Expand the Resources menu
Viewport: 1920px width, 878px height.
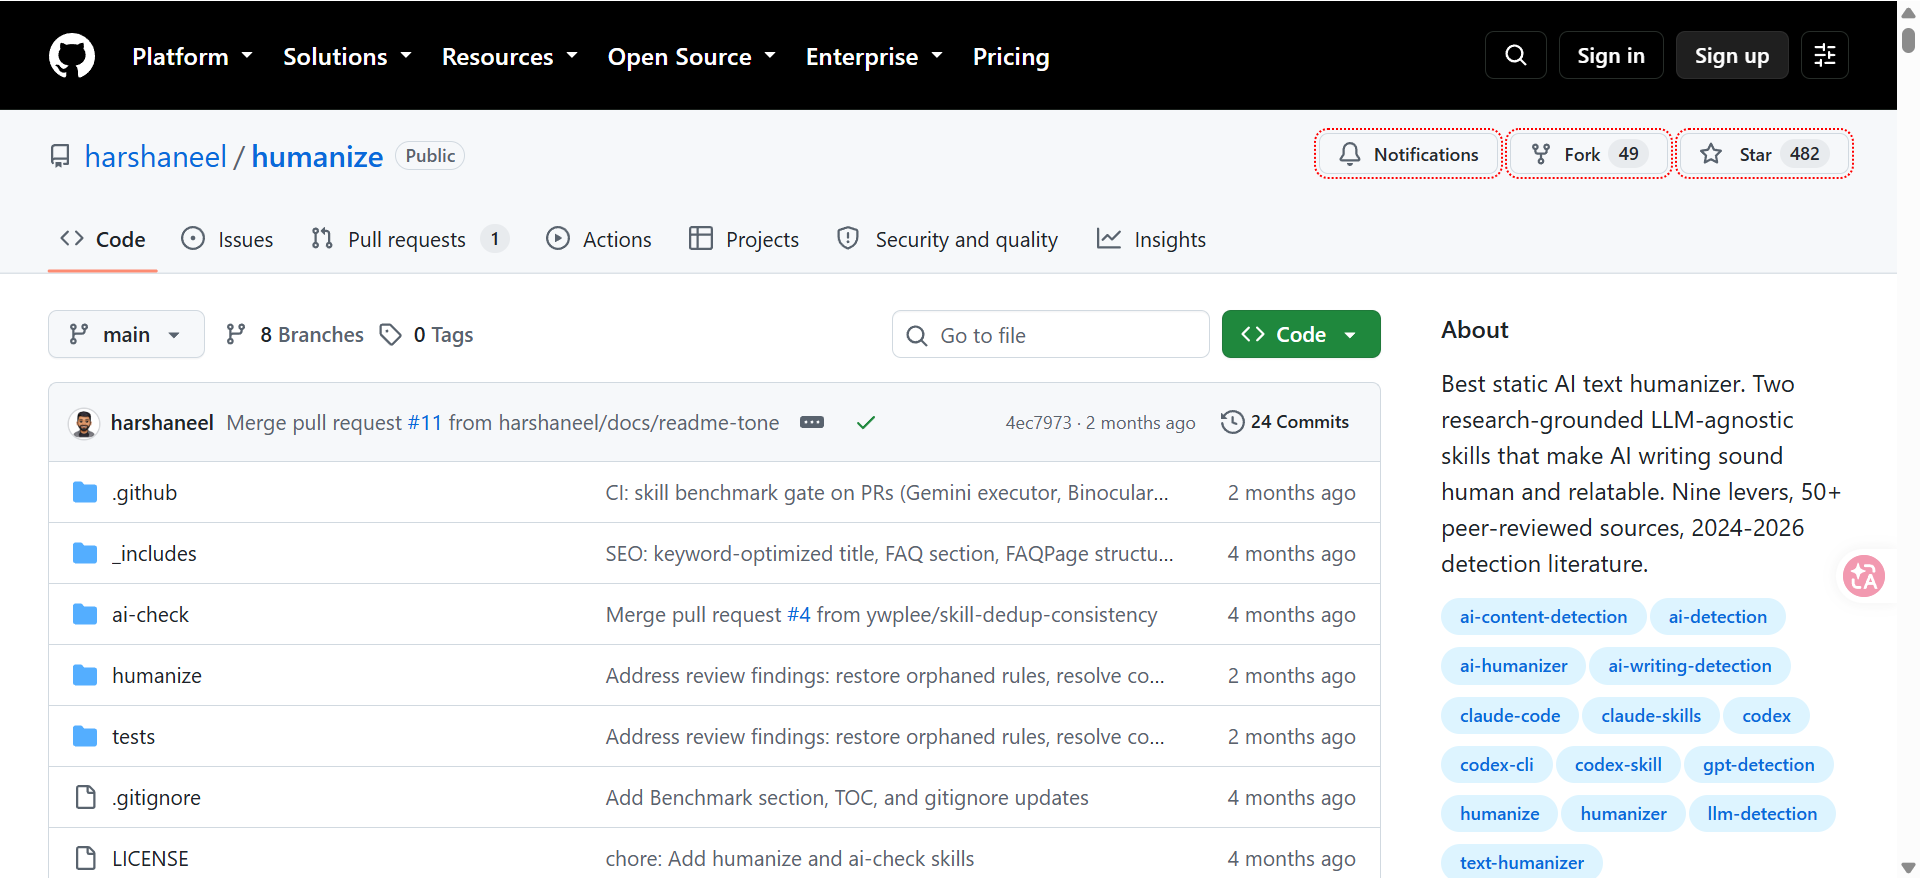[x=510, y=56]
